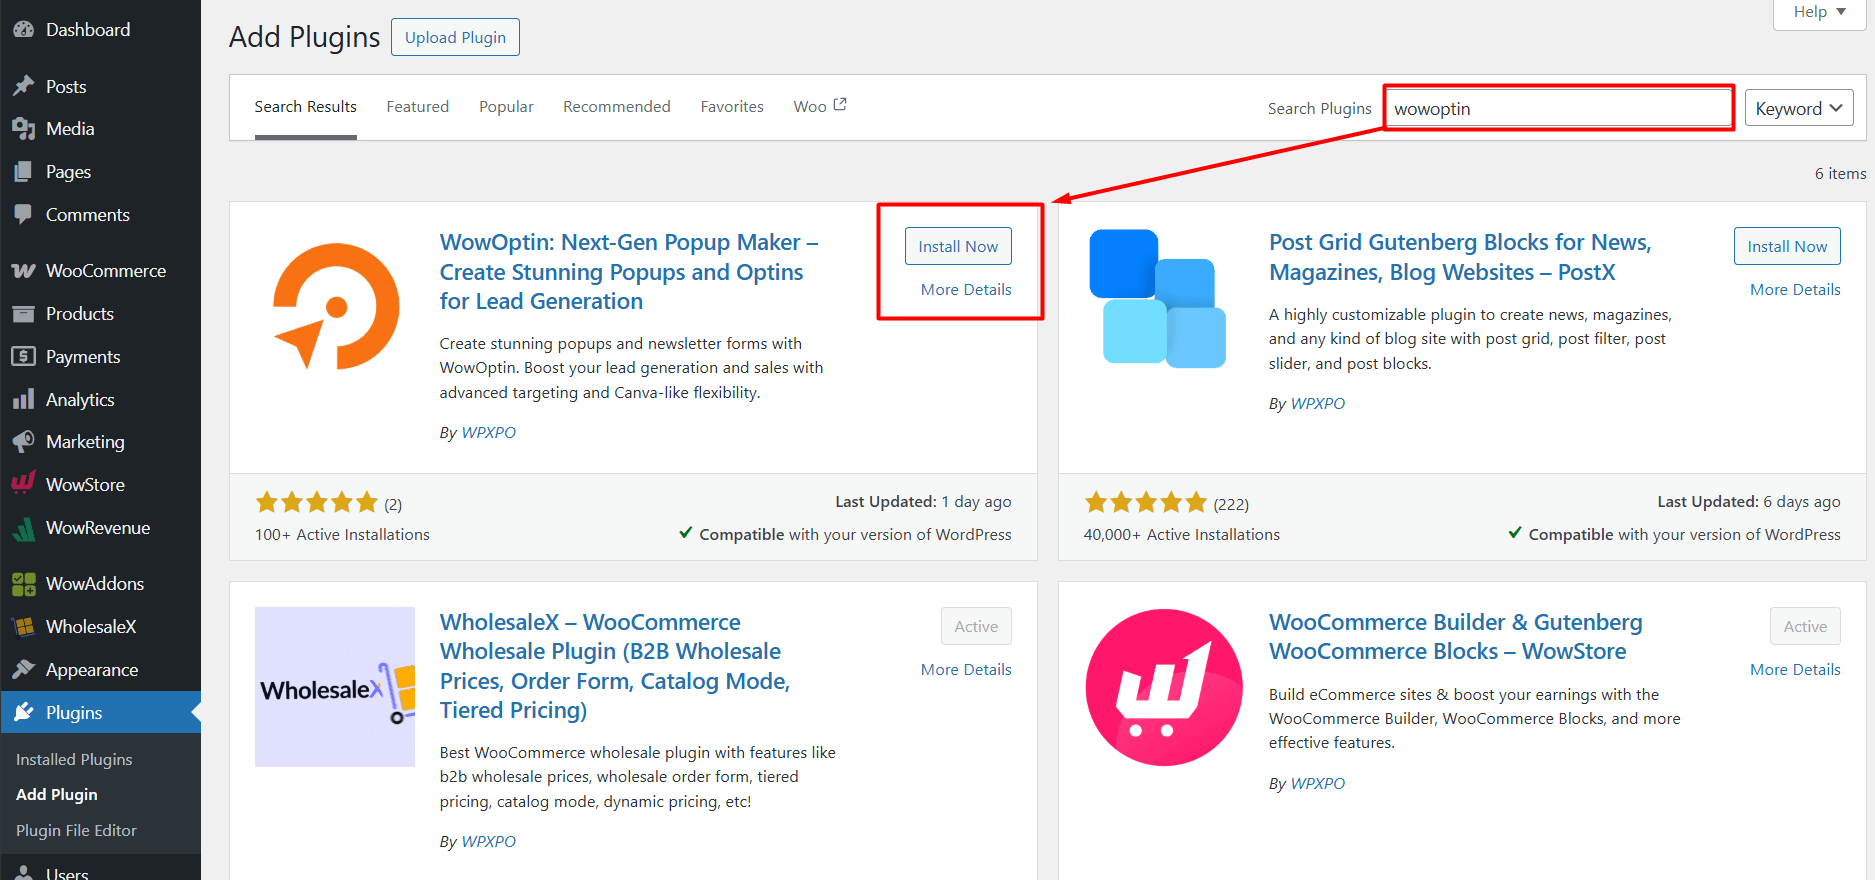The image size is (1875, 880).
Task: Click the WowStore pink cart logo
Action: 1164,687
